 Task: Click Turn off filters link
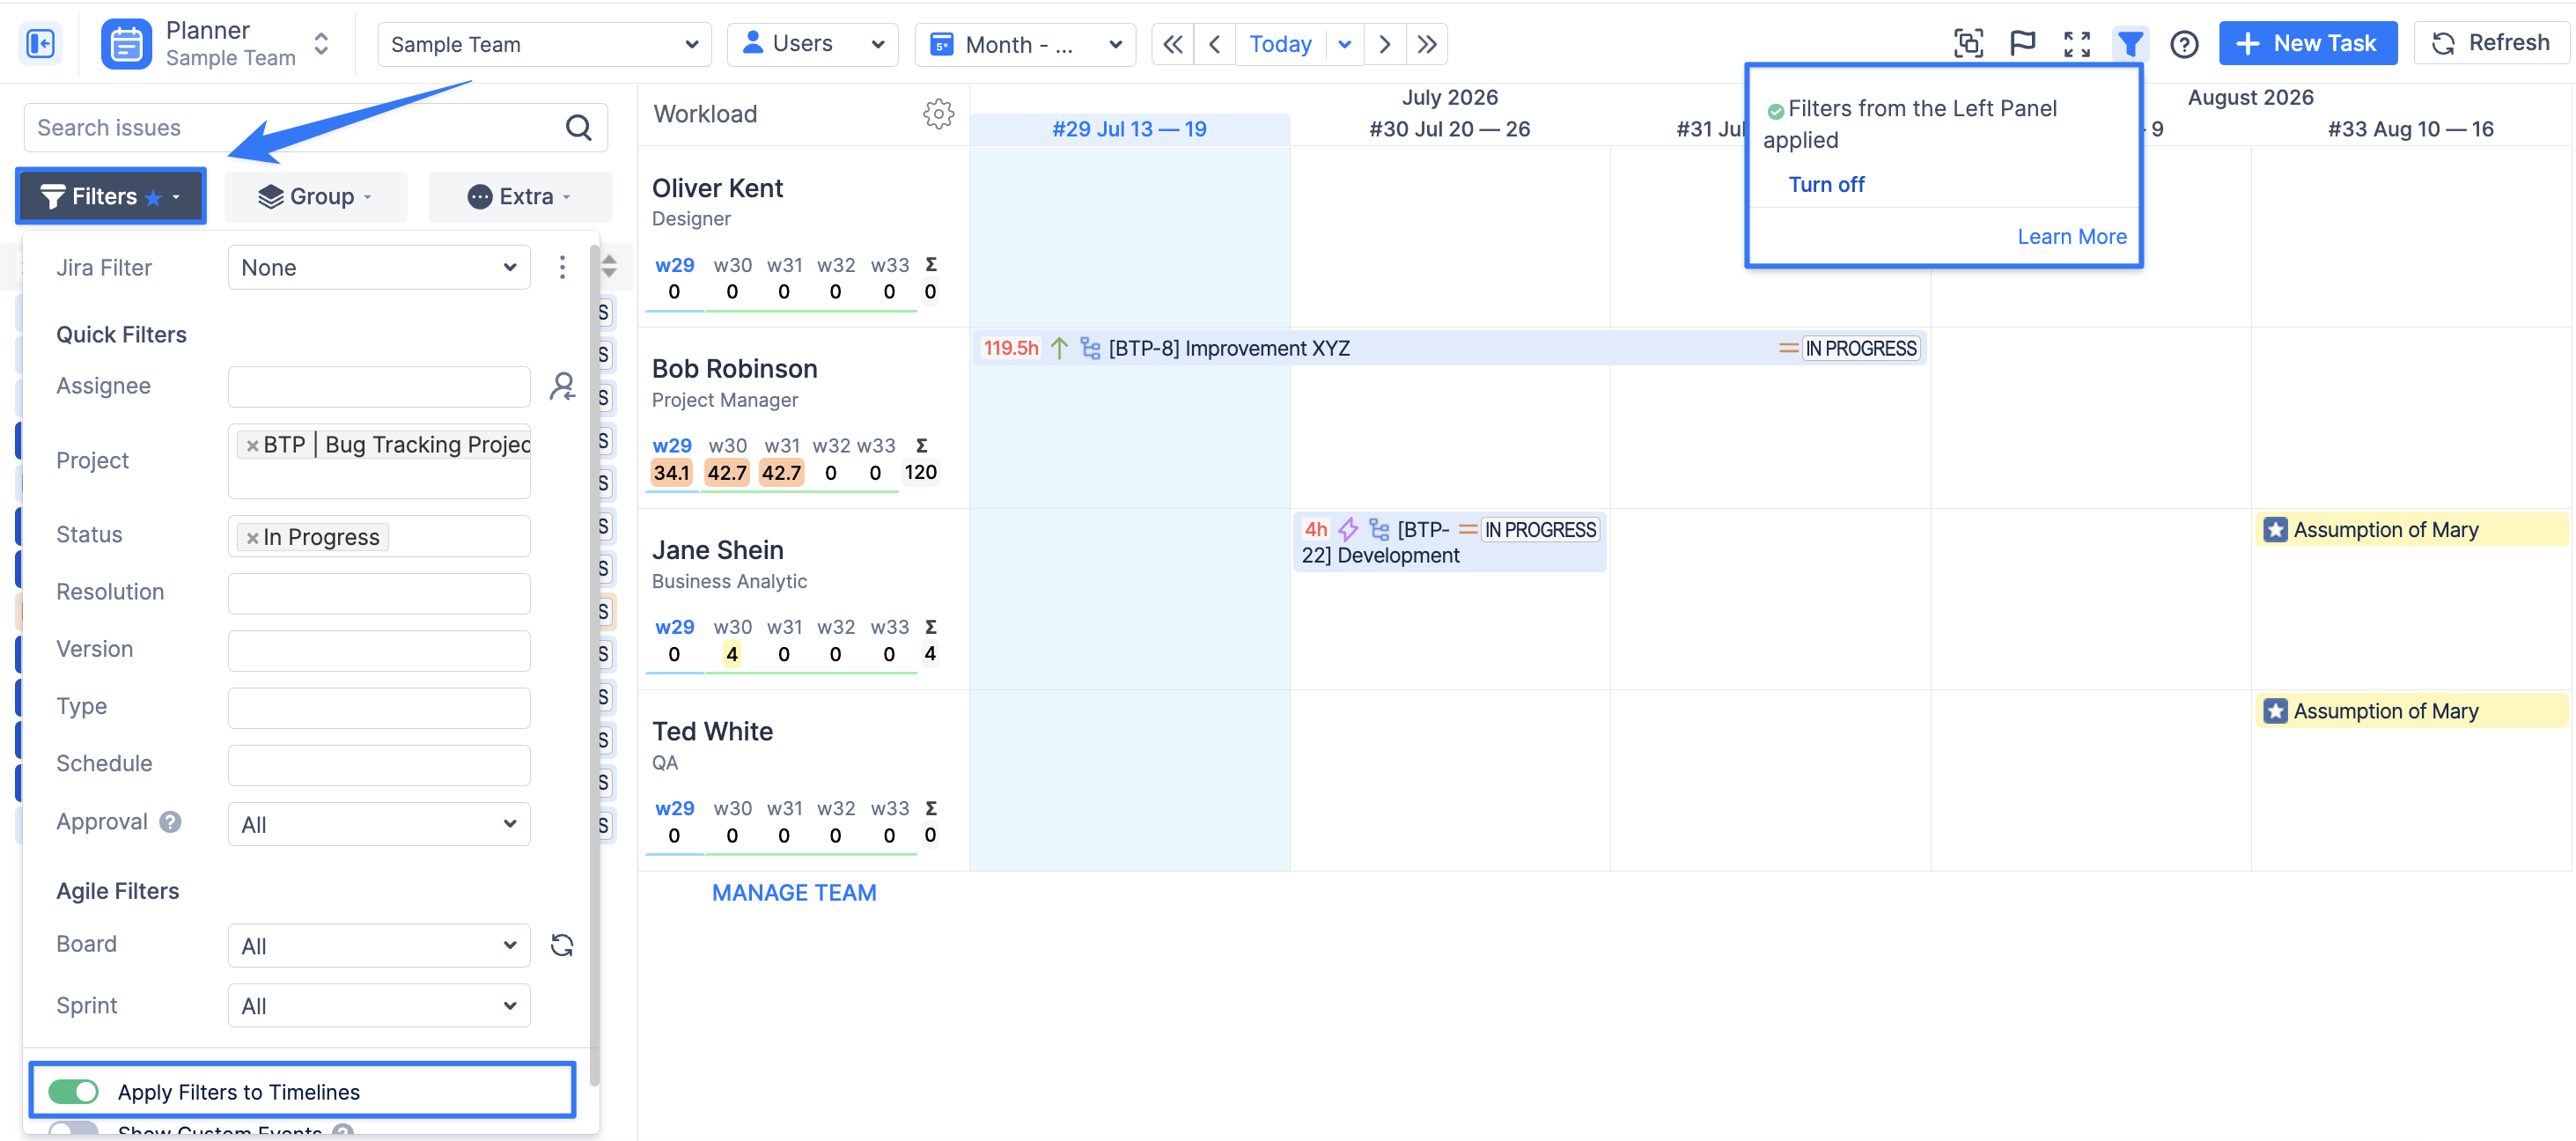pyautogui.click(x=1826, y=184)
